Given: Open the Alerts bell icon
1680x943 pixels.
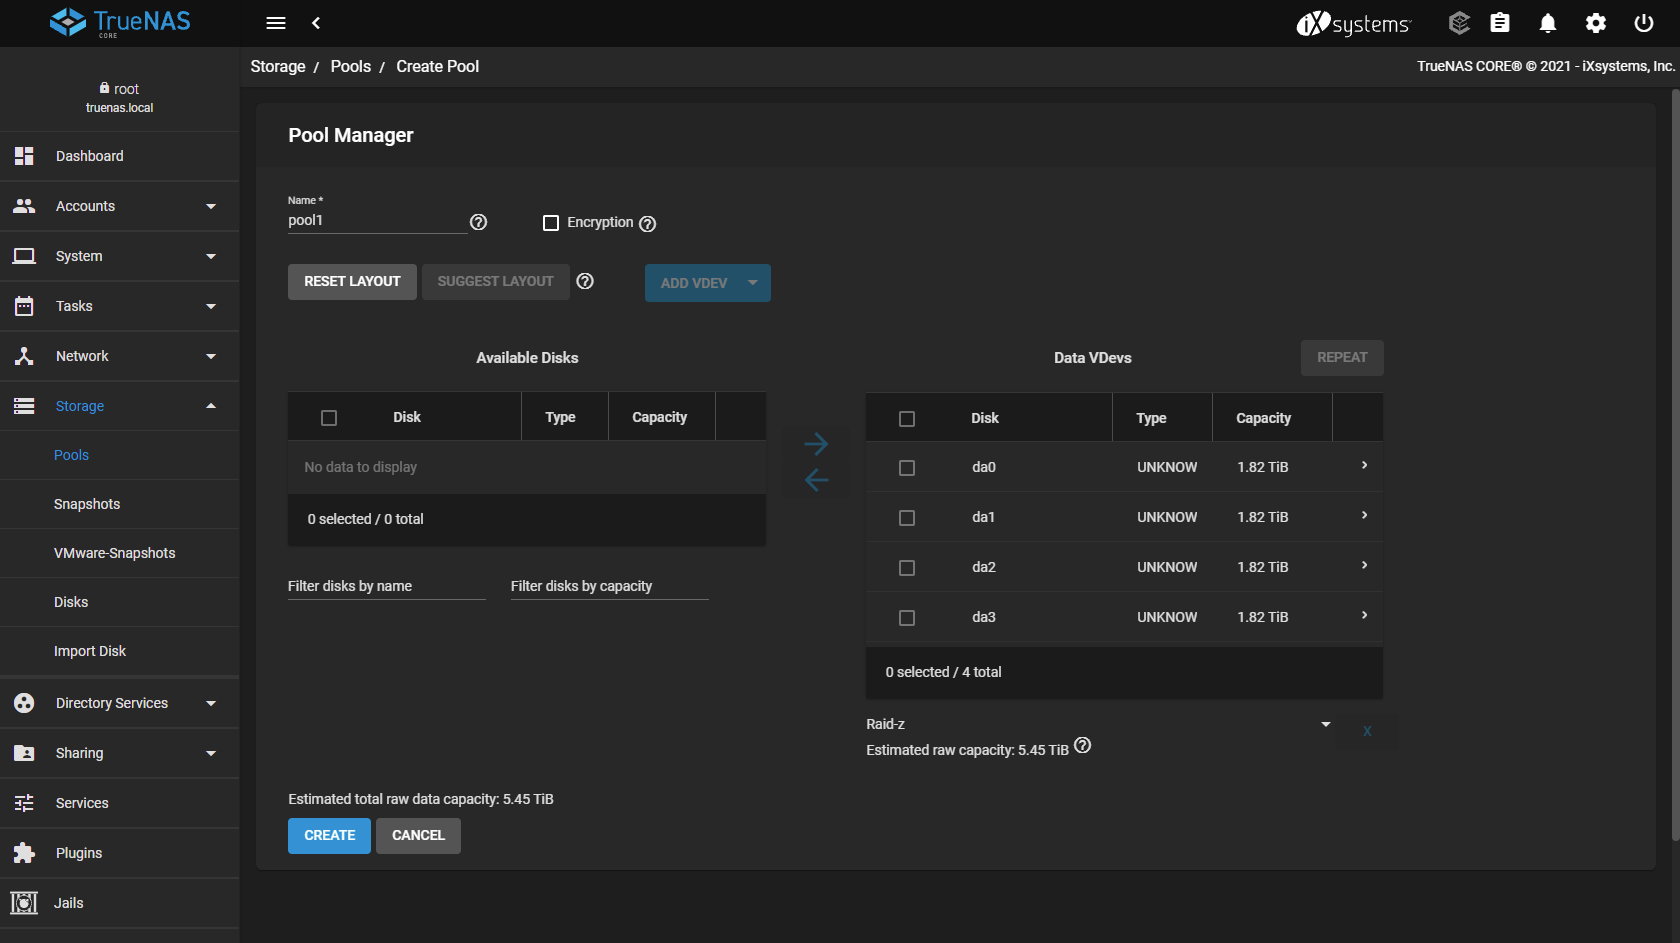Looking at the screenshot, I should [1548, 23].
